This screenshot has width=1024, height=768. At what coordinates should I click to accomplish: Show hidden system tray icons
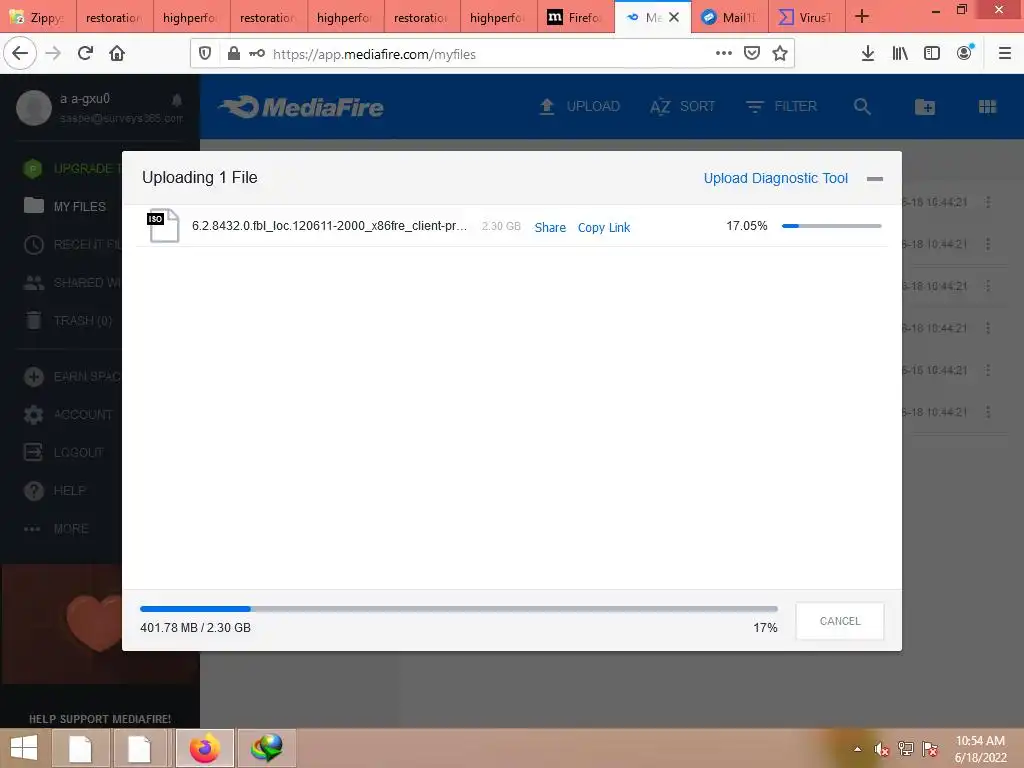click(x=857, y=749)
